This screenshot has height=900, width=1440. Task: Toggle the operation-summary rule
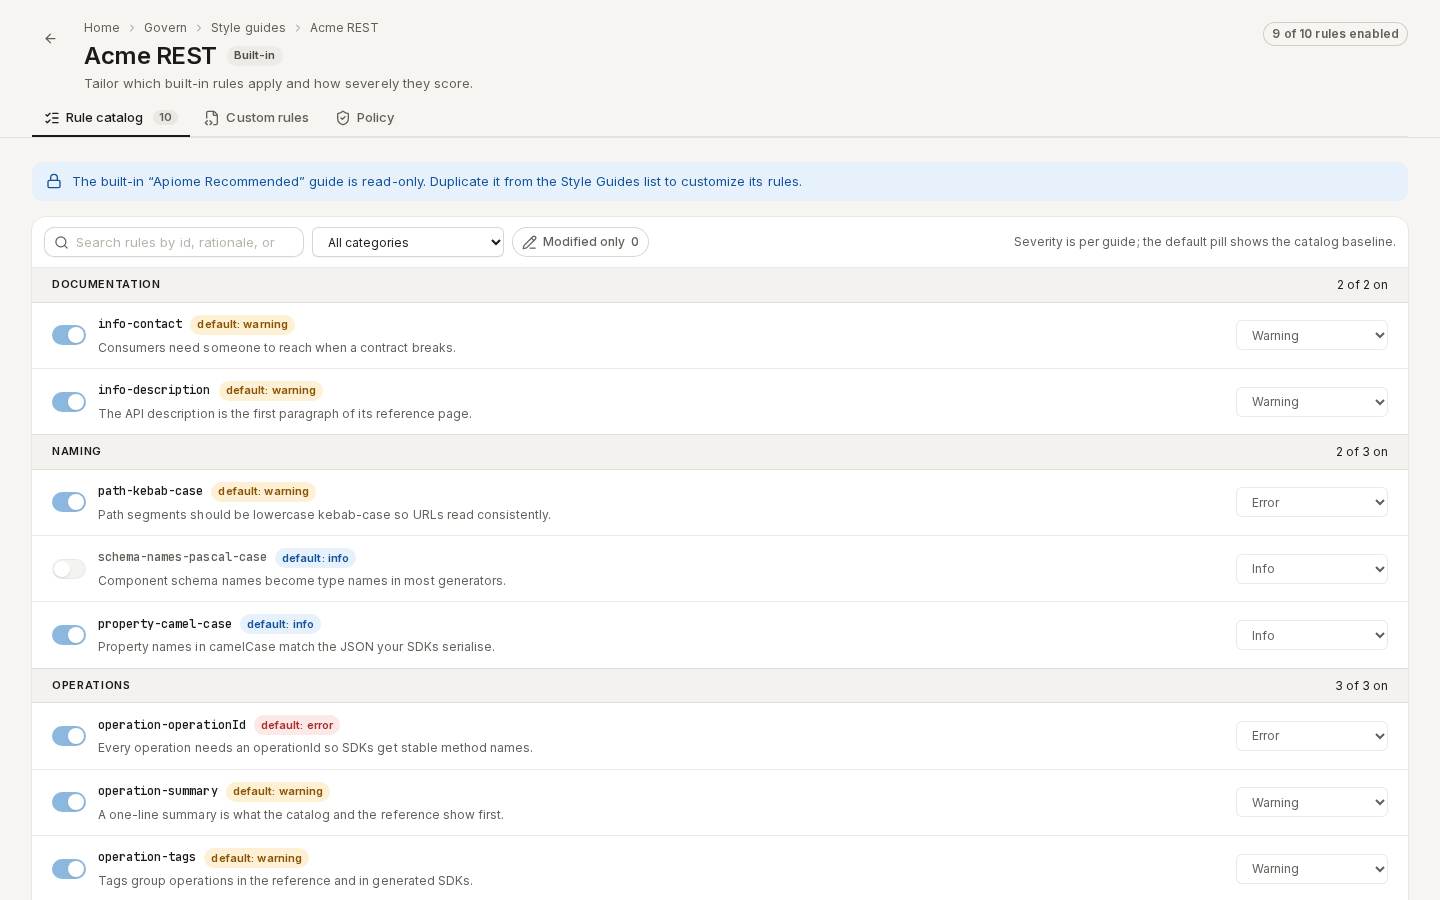69,802
